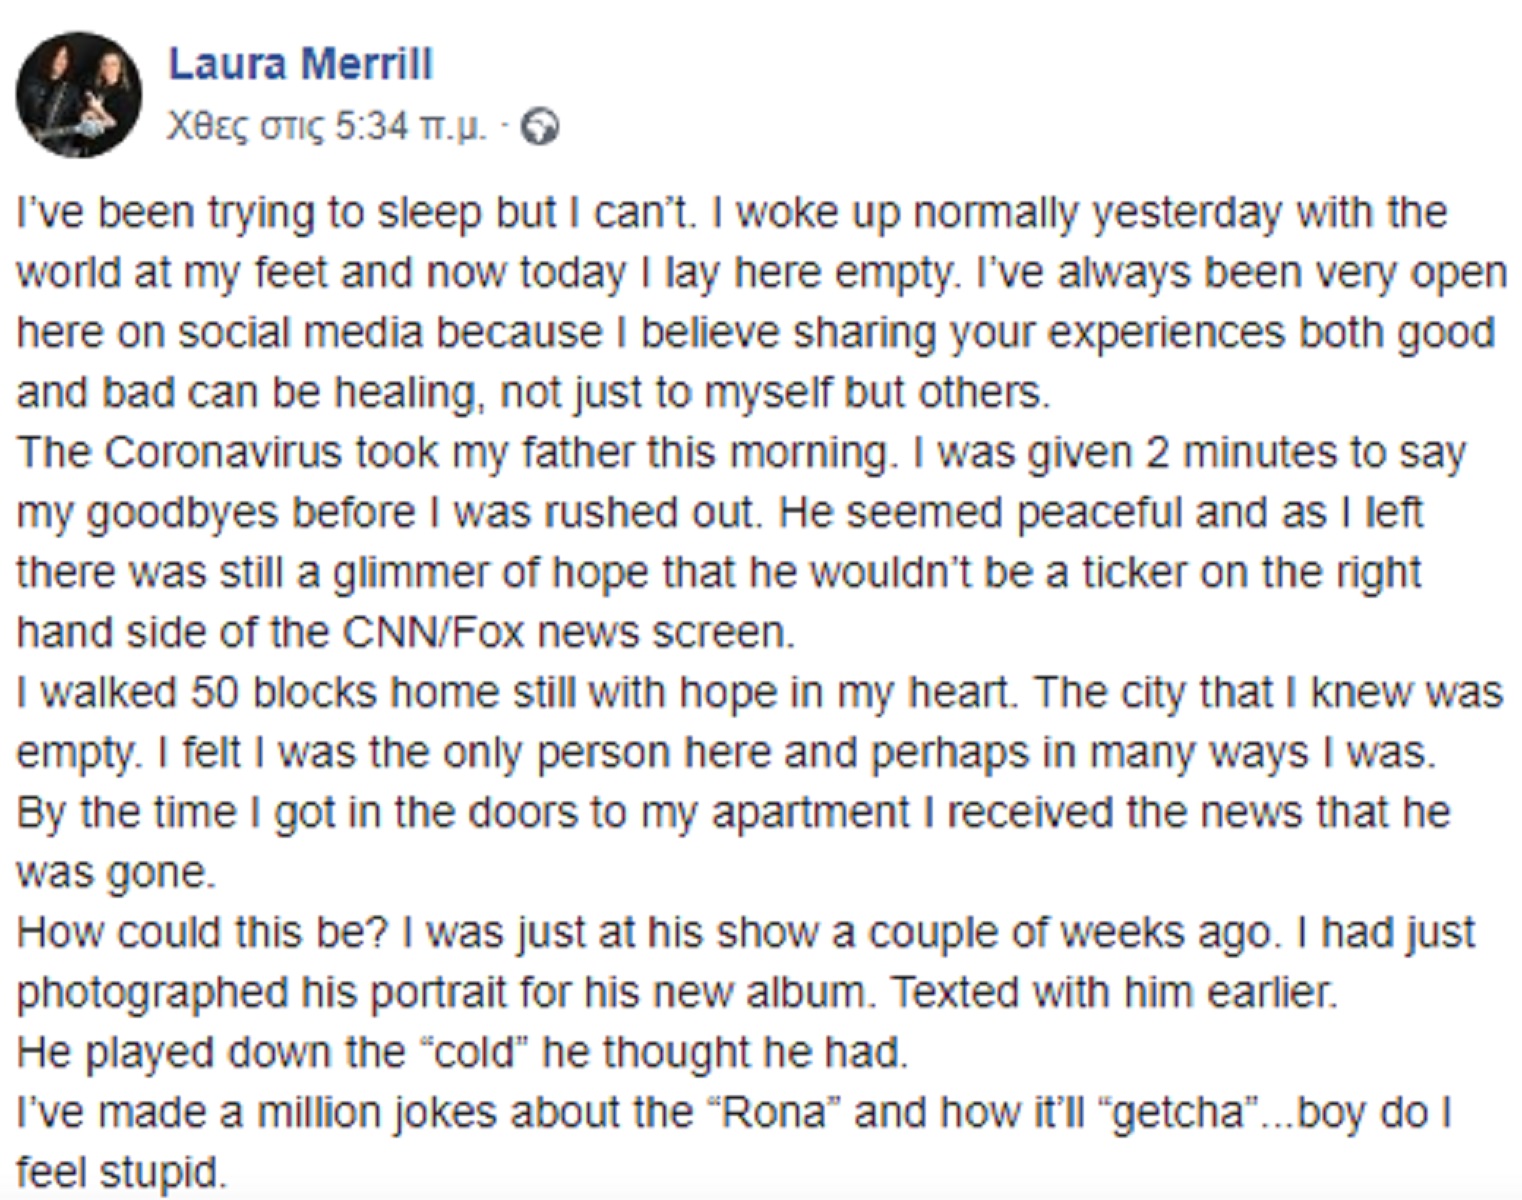This screenshot has width=1522, height=1200.
Task: Click the post timestamp 'Χθες στις 5:34 π.μ.'
Action: [327, 127]
